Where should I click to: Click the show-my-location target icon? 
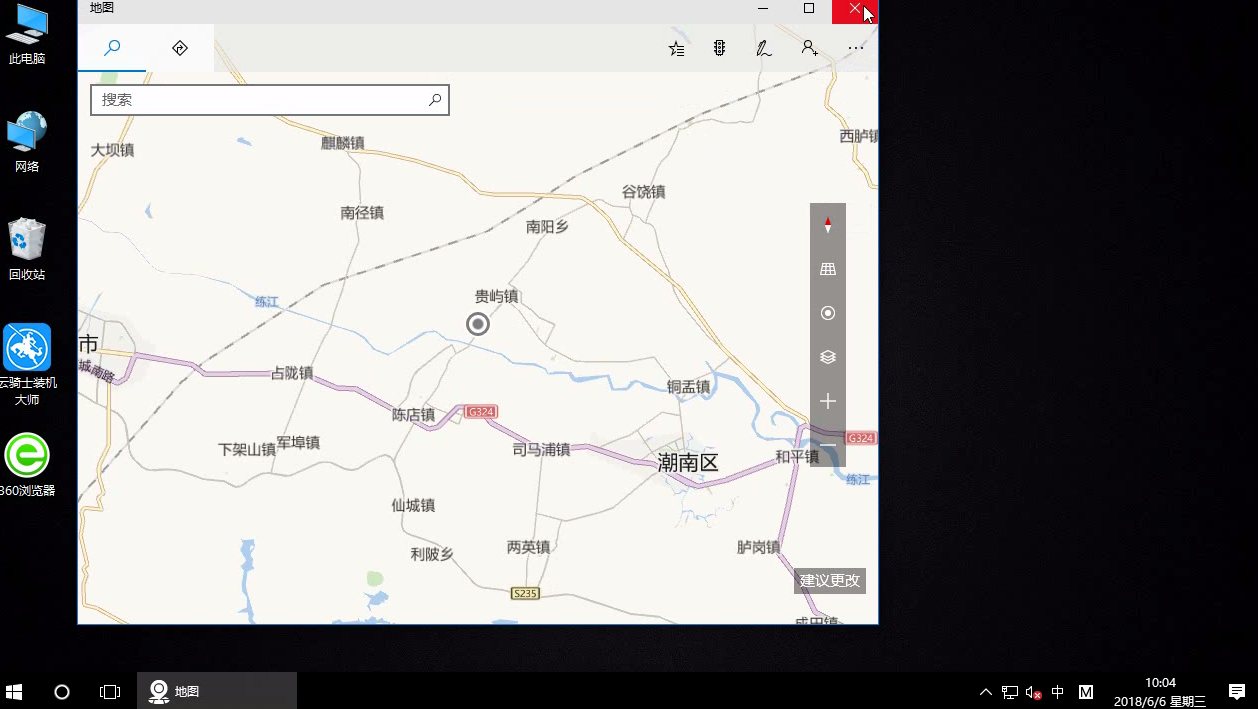pyautogui.click(x=827, y=312)
